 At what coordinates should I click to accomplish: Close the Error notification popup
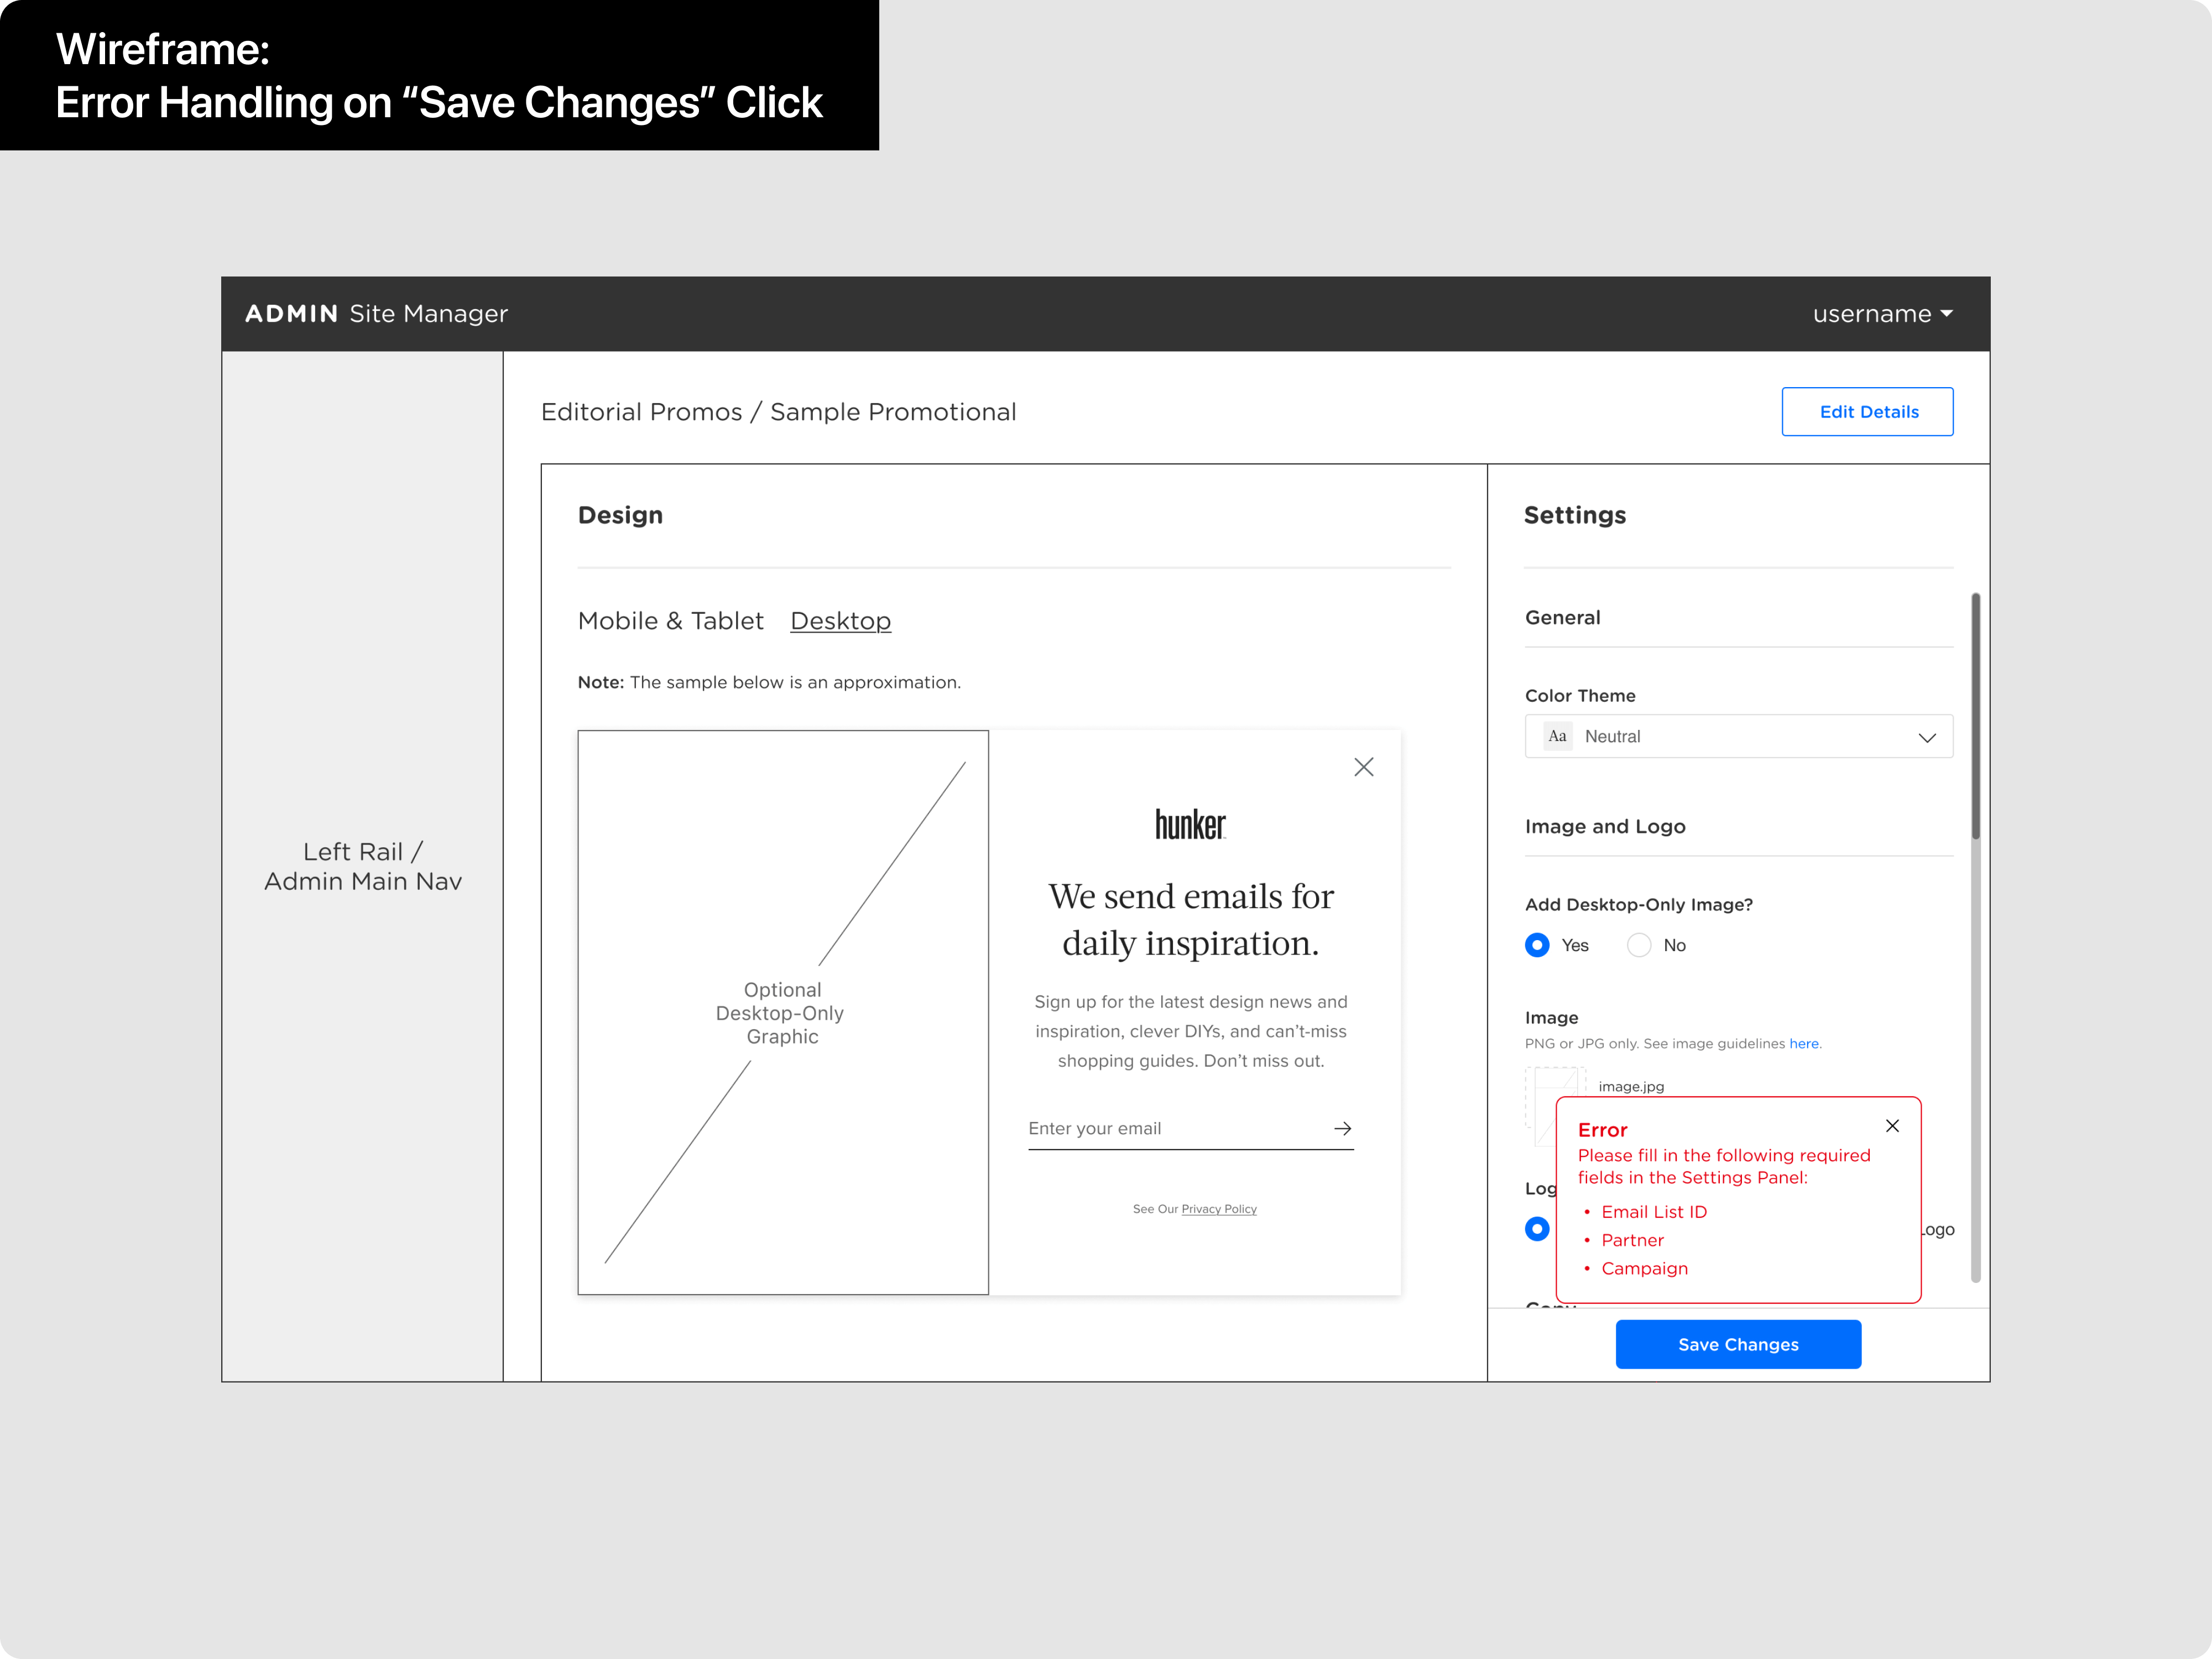(1892, 1126)
